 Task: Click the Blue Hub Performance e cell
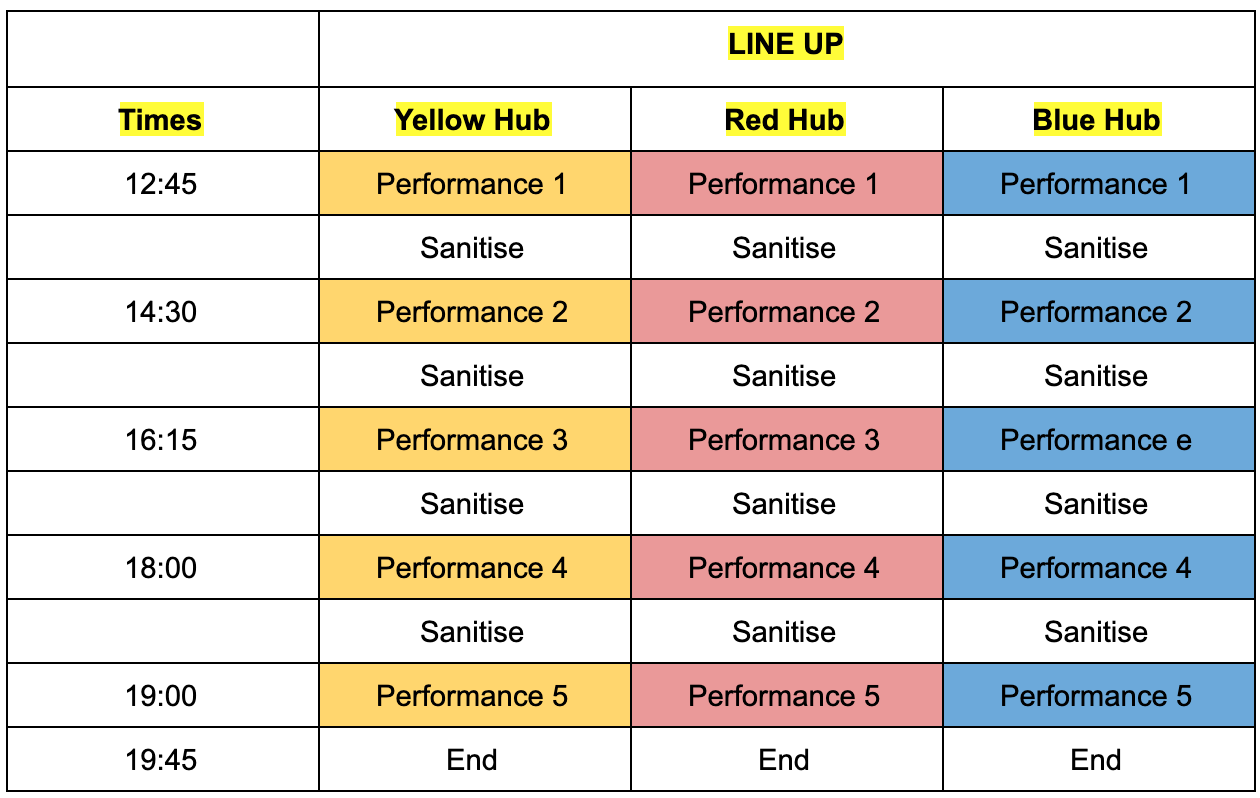[1098, 439]
